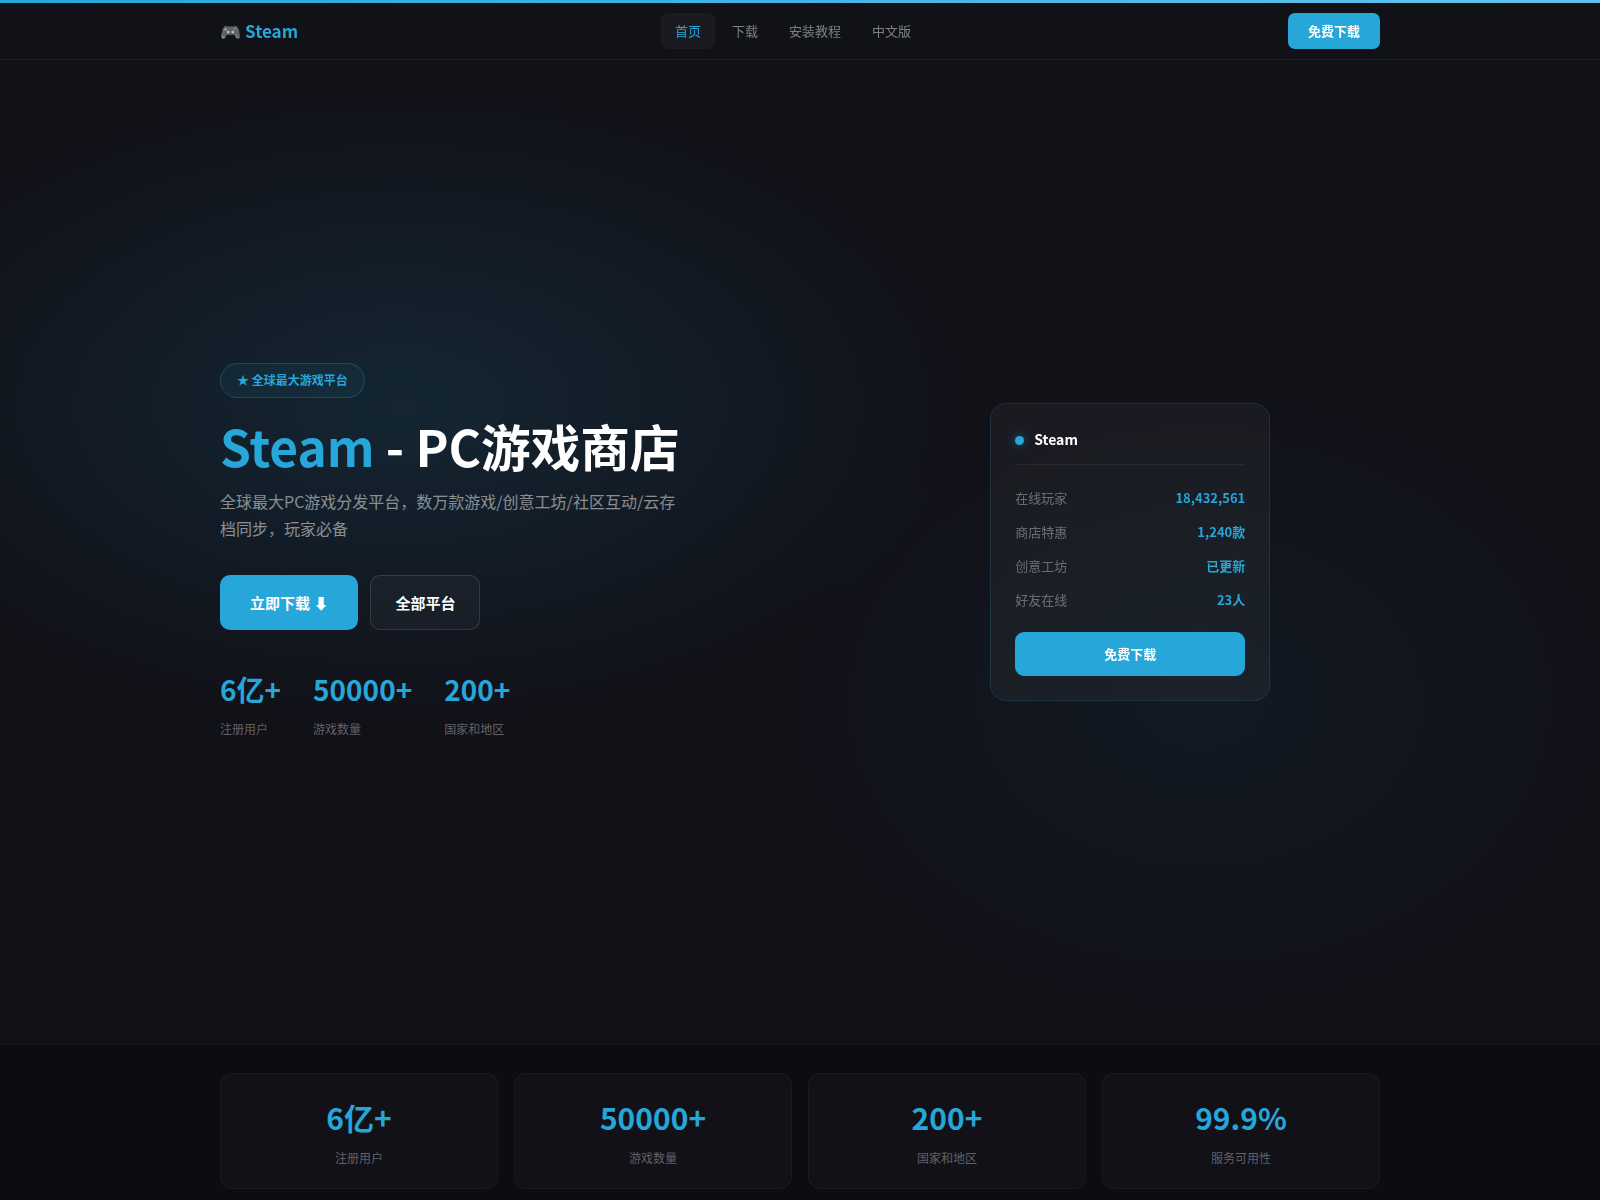This screenshot has width=1600, height=1200.
Task: Click the 好友在线 value 23人
Action: coord(1231,600)
